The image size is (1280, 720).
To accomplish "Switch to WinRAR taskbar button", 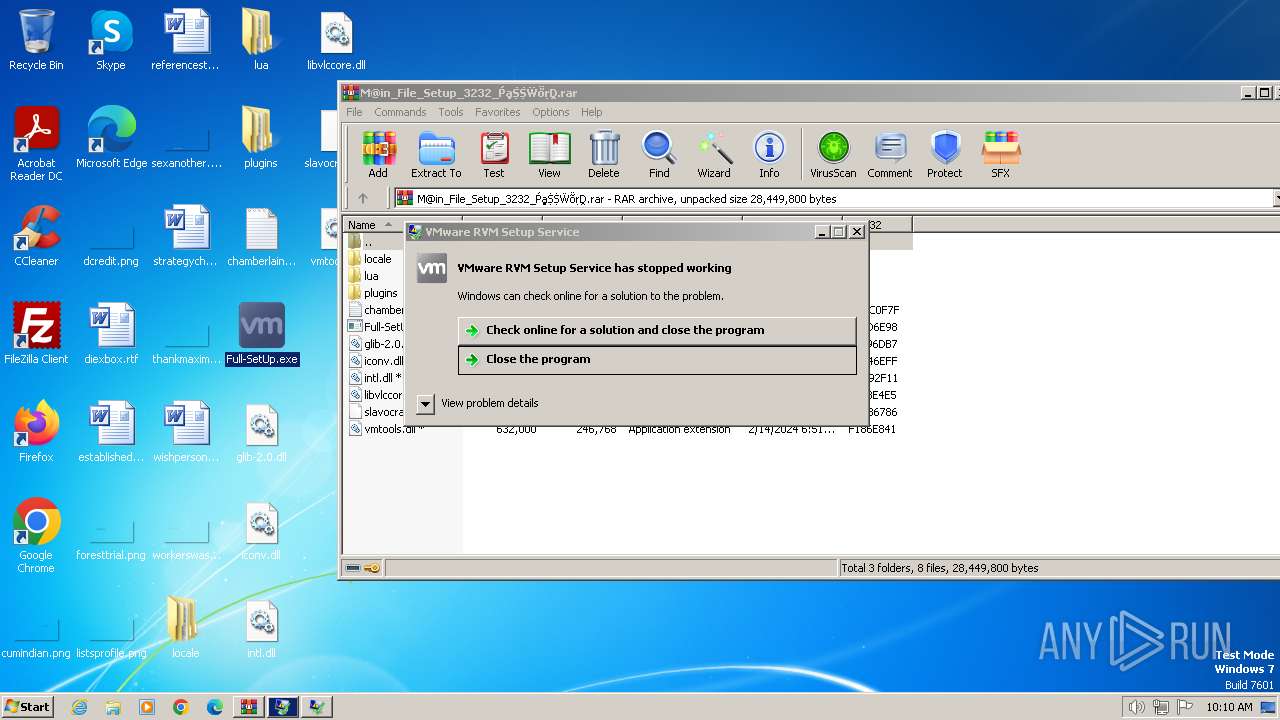I will pyautogui.click(x=248, y=707).
